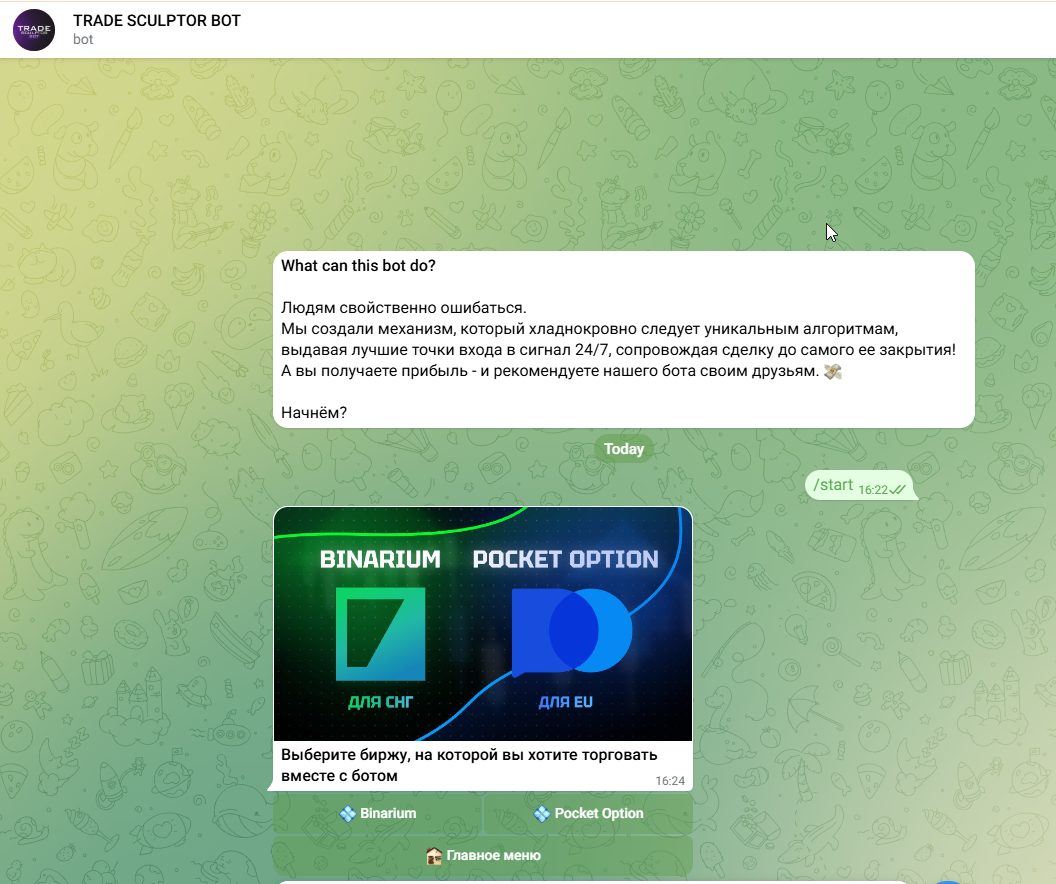Screen dimensions: 1056x884
Task: Click the caption 'Выберите биржу' text
Action: [469, 766]
